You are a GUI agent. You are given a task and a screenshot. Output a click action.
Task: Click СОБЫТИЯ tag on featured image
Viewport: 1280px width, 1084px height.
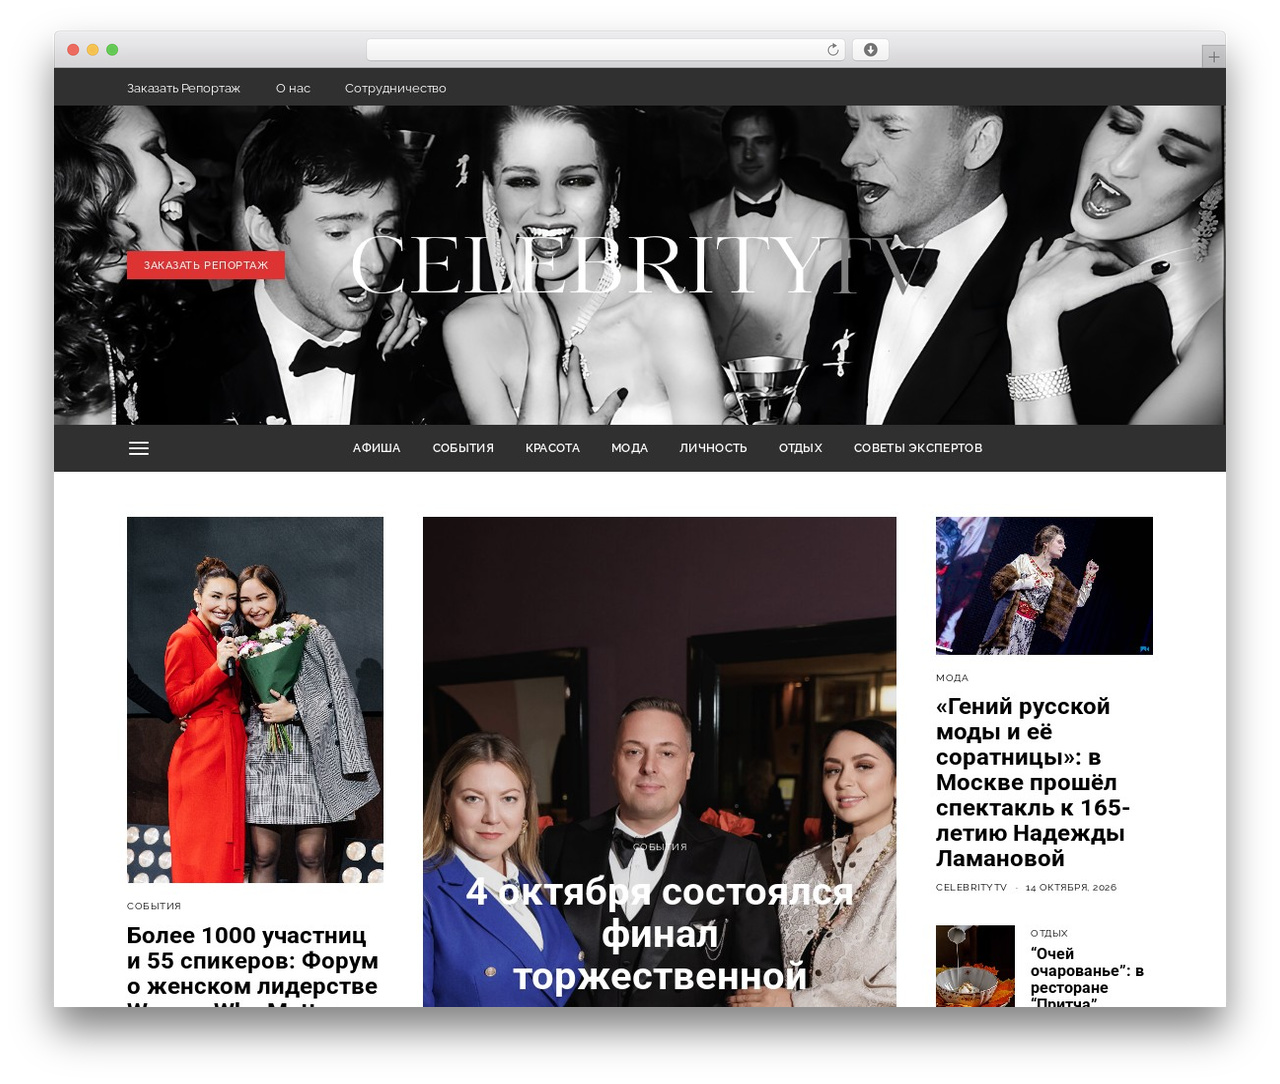[x=659, y=847]
